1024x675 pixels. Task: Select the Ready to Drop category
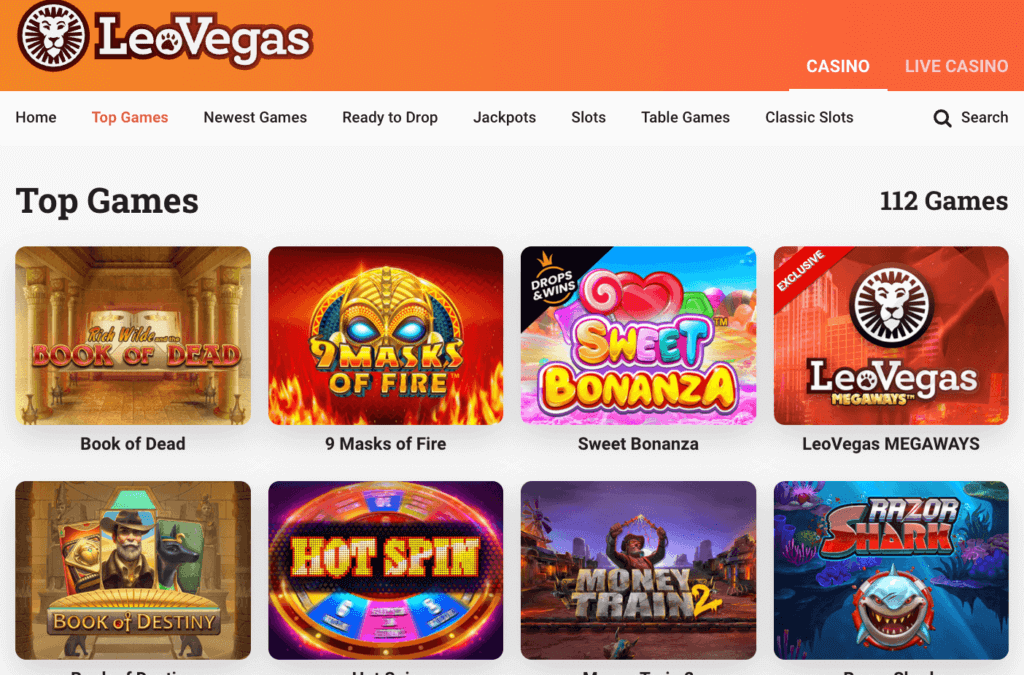tap(390, 118)
